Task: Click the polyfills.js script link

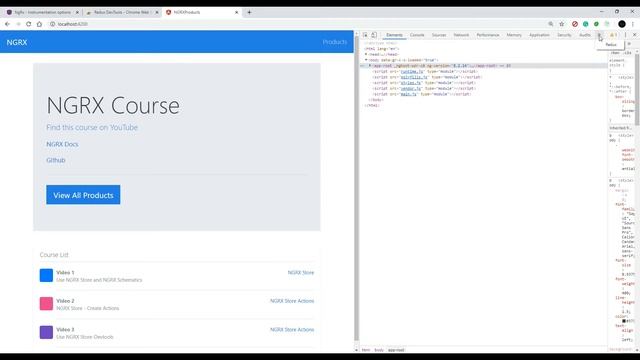Action: click(414, 77)
